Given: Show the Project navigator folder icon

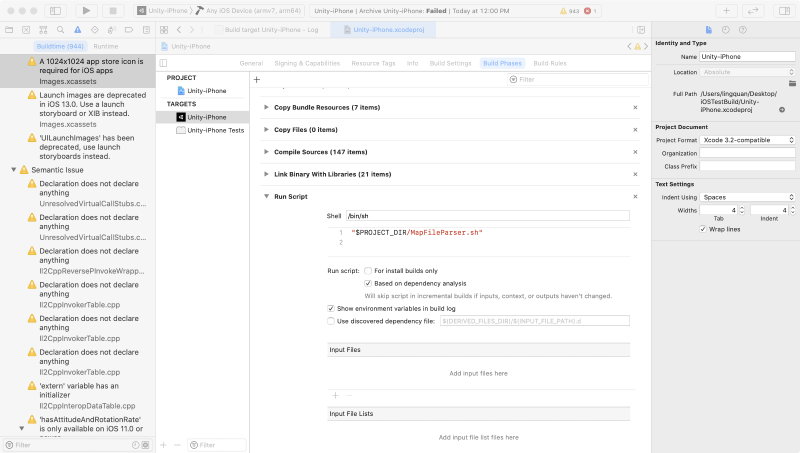Looking at the screenshot, I should click(9, 30).
